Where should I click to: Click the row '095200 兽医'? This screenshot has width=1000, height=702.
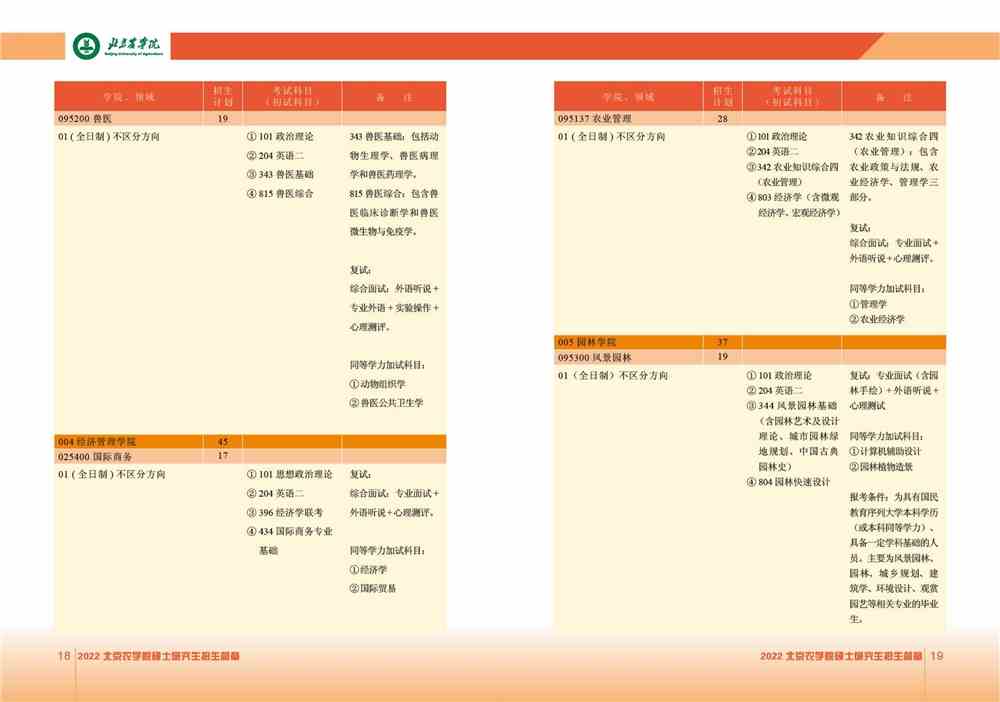point(250,119)
